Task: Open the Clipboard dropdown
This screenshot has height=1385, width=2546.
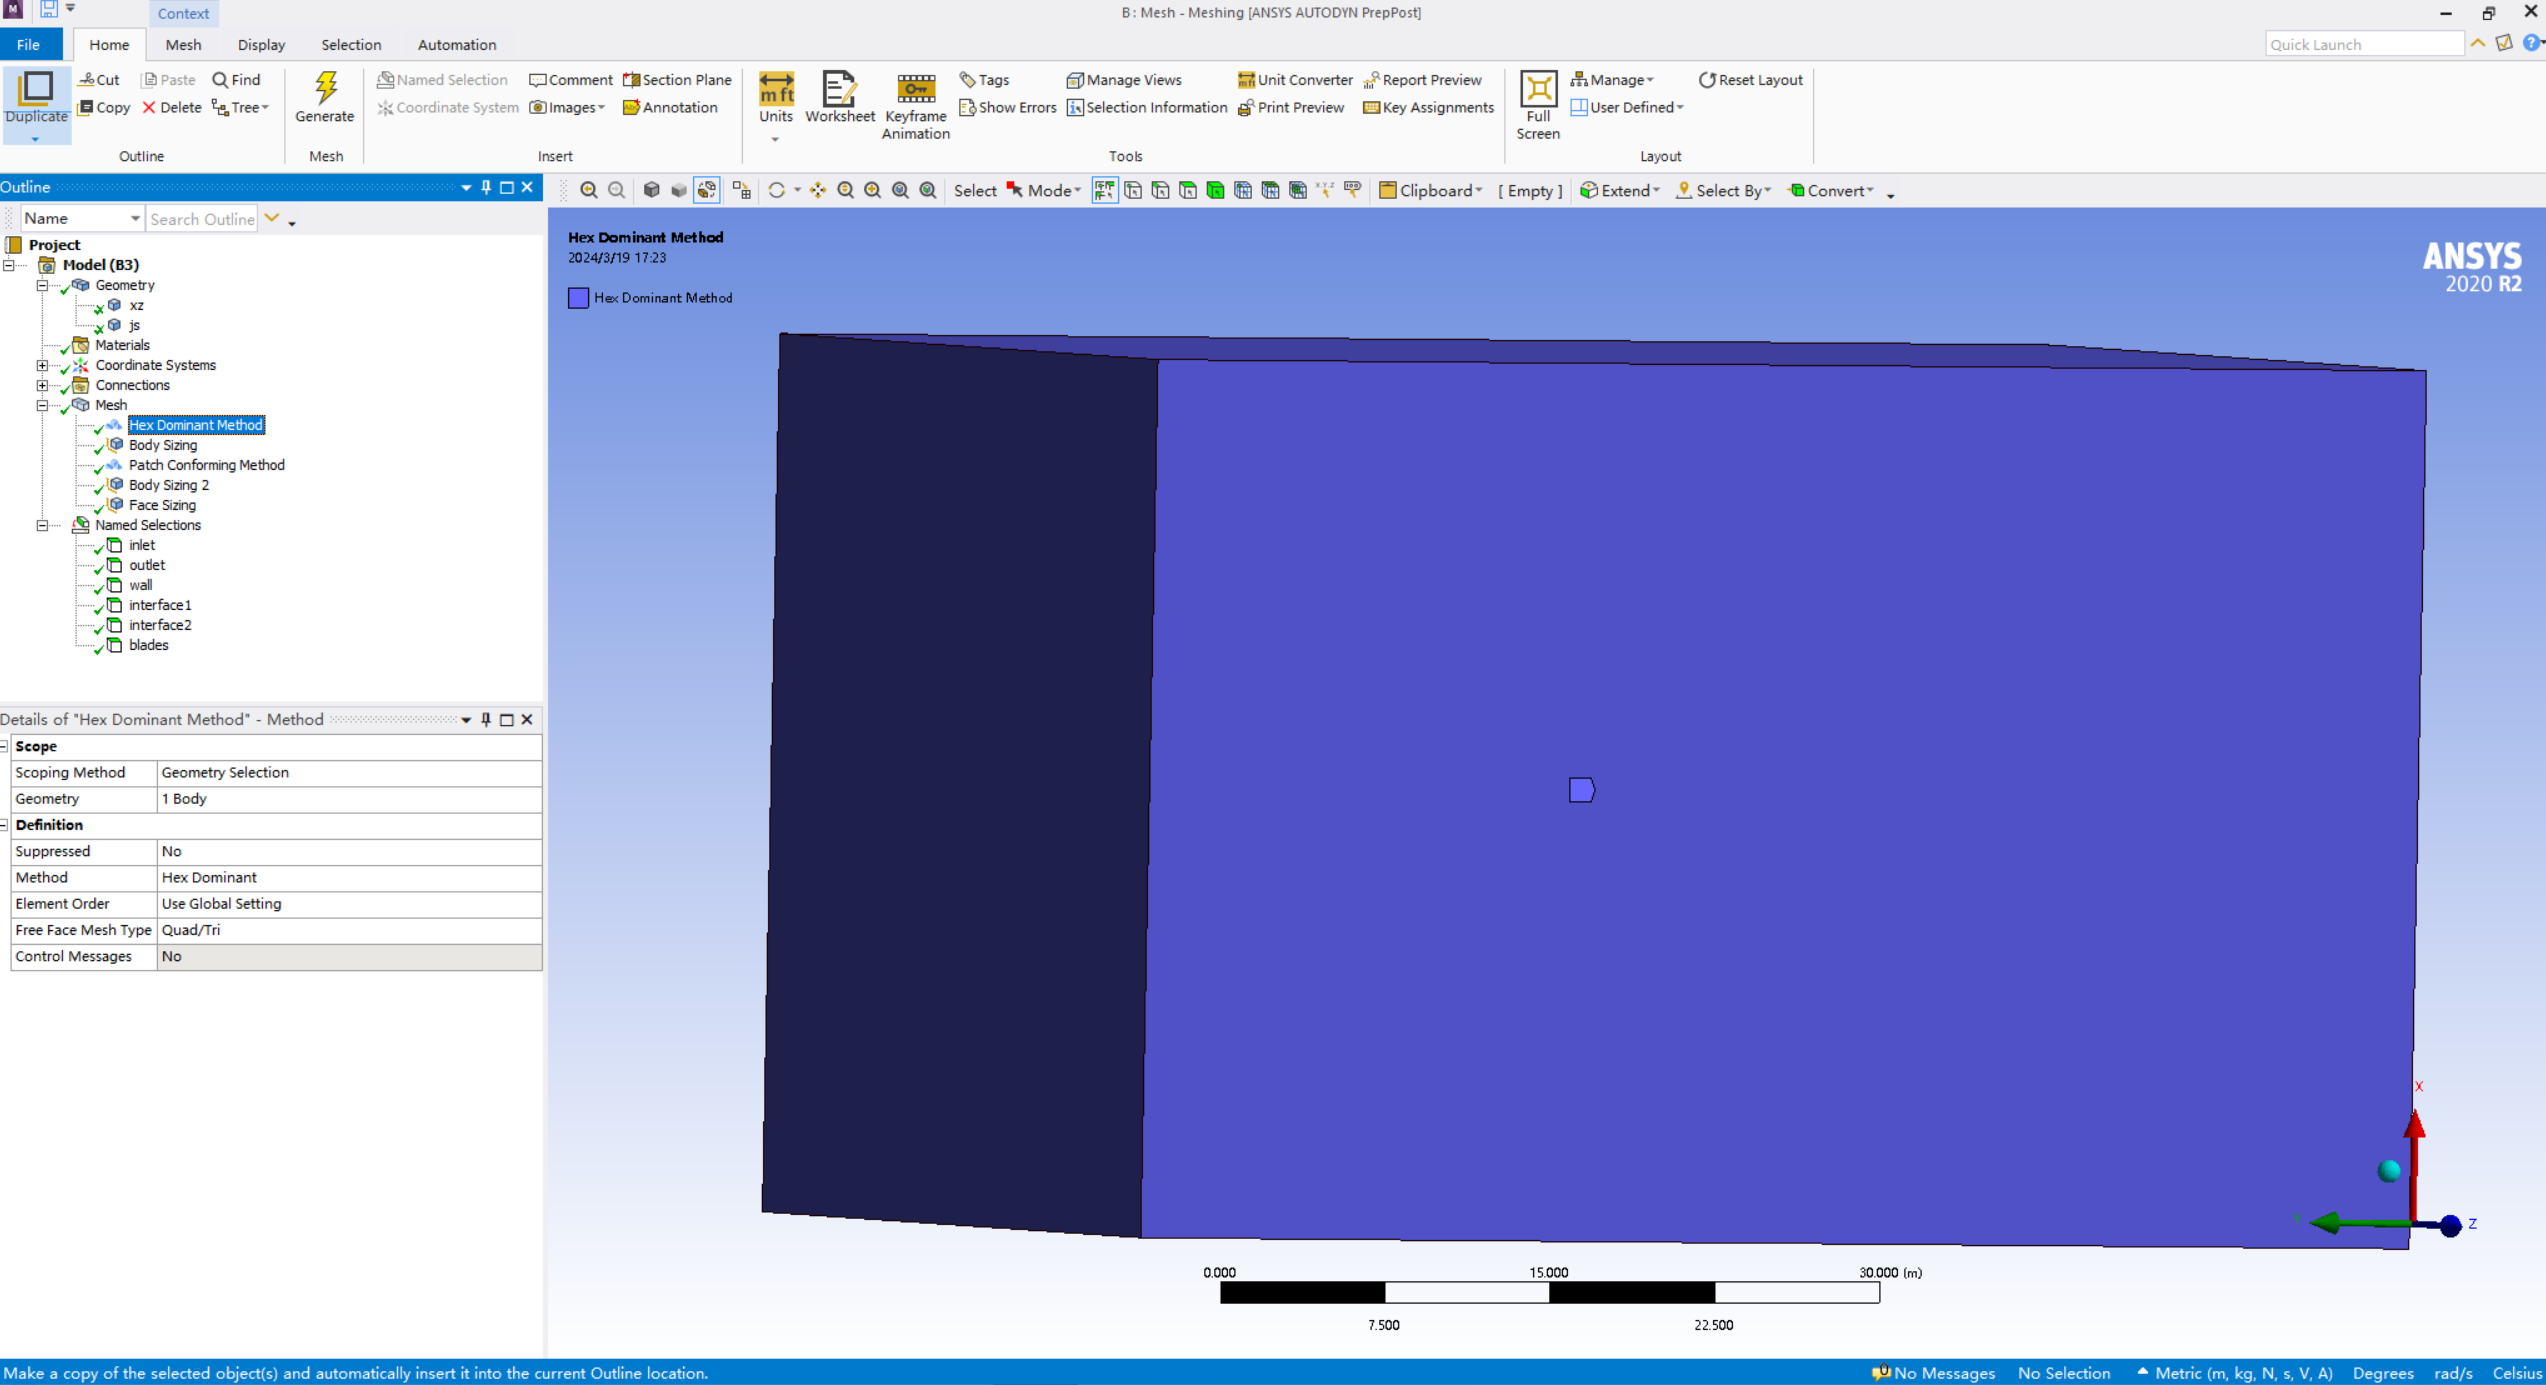Action: click(x=1430, y=190)
